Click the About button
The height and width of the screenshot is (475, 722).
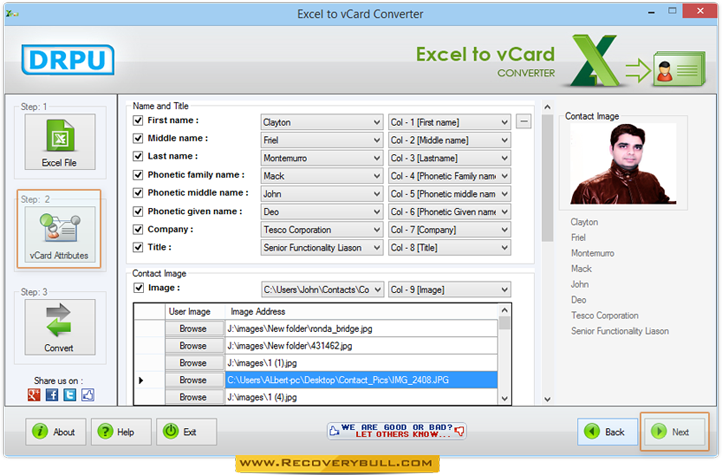(x=56, y=432)
